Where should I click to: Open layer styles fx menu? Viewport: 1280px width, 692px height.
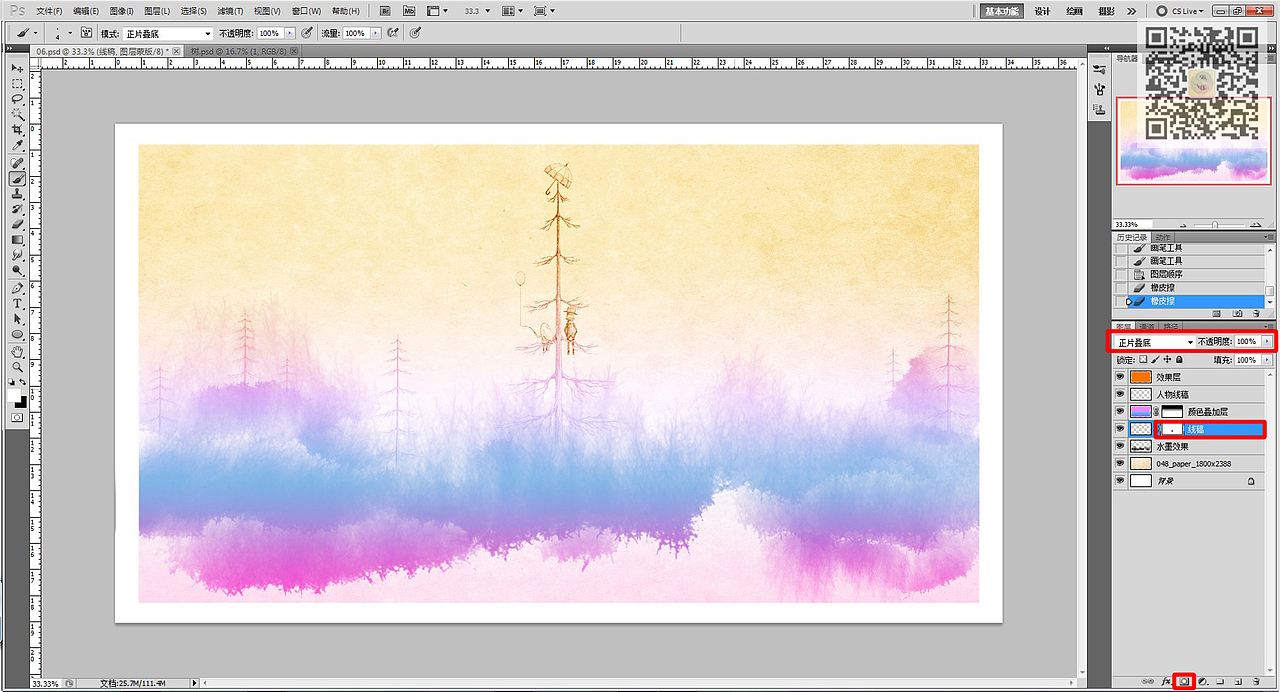[x=1165, y=681]
